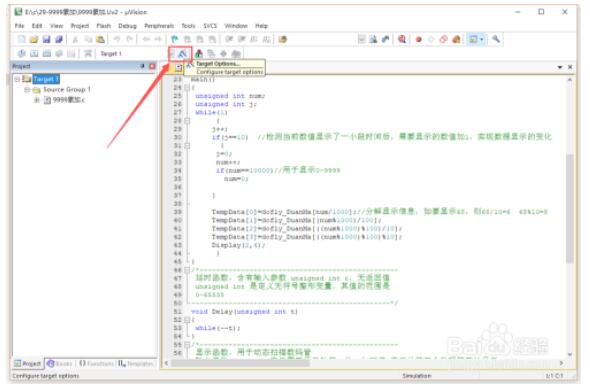
Task: Collapse code fold at line 28
Action: click(x=187, y=121)
